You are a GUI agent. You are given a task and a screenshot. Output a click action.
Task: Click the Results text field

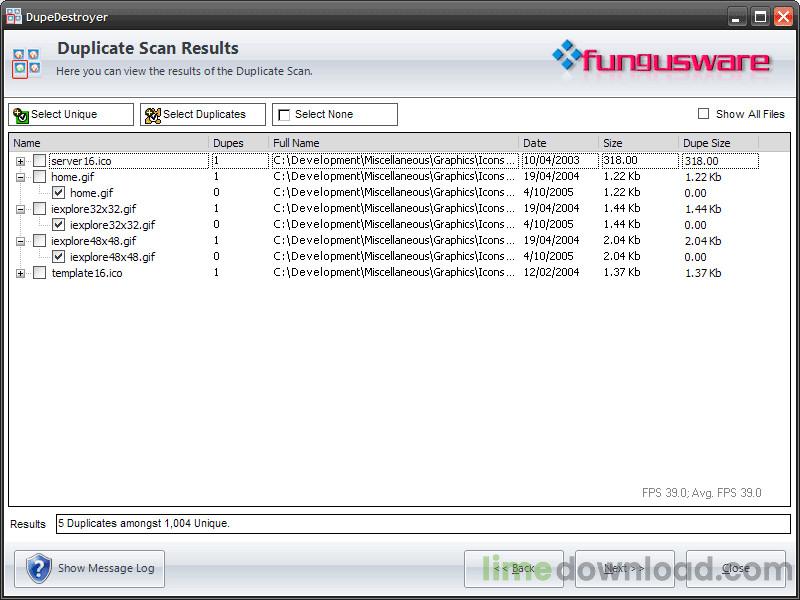click(423, 523)
